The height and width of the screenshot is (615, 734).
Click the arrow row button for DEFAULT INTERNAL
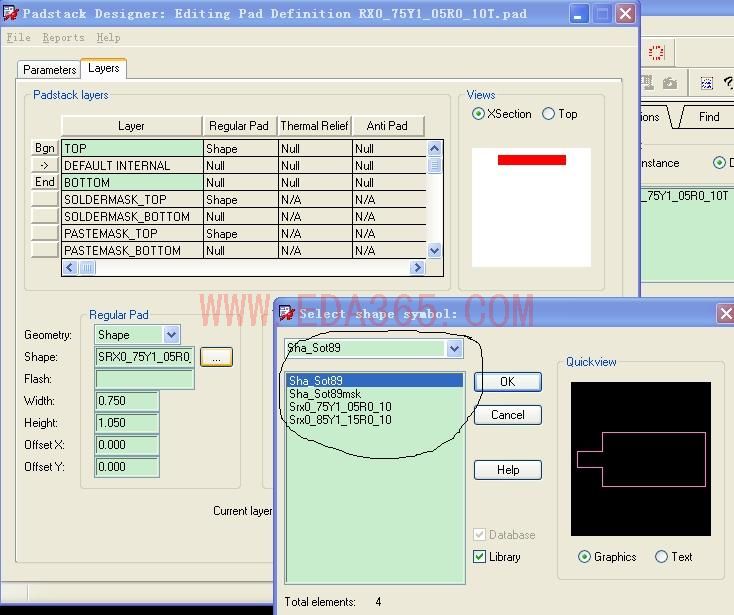(44, 165)
